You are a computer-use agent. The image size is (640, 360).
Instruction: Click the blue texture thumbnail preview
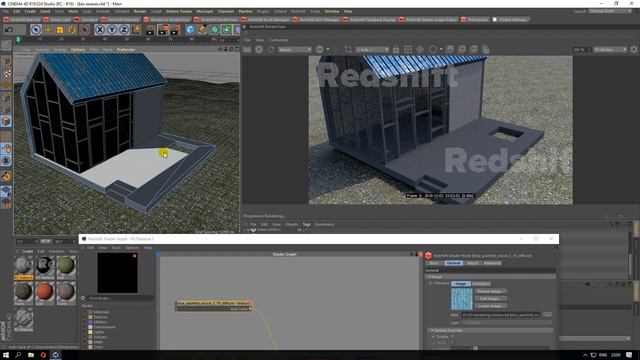click(x=462, y=299)
